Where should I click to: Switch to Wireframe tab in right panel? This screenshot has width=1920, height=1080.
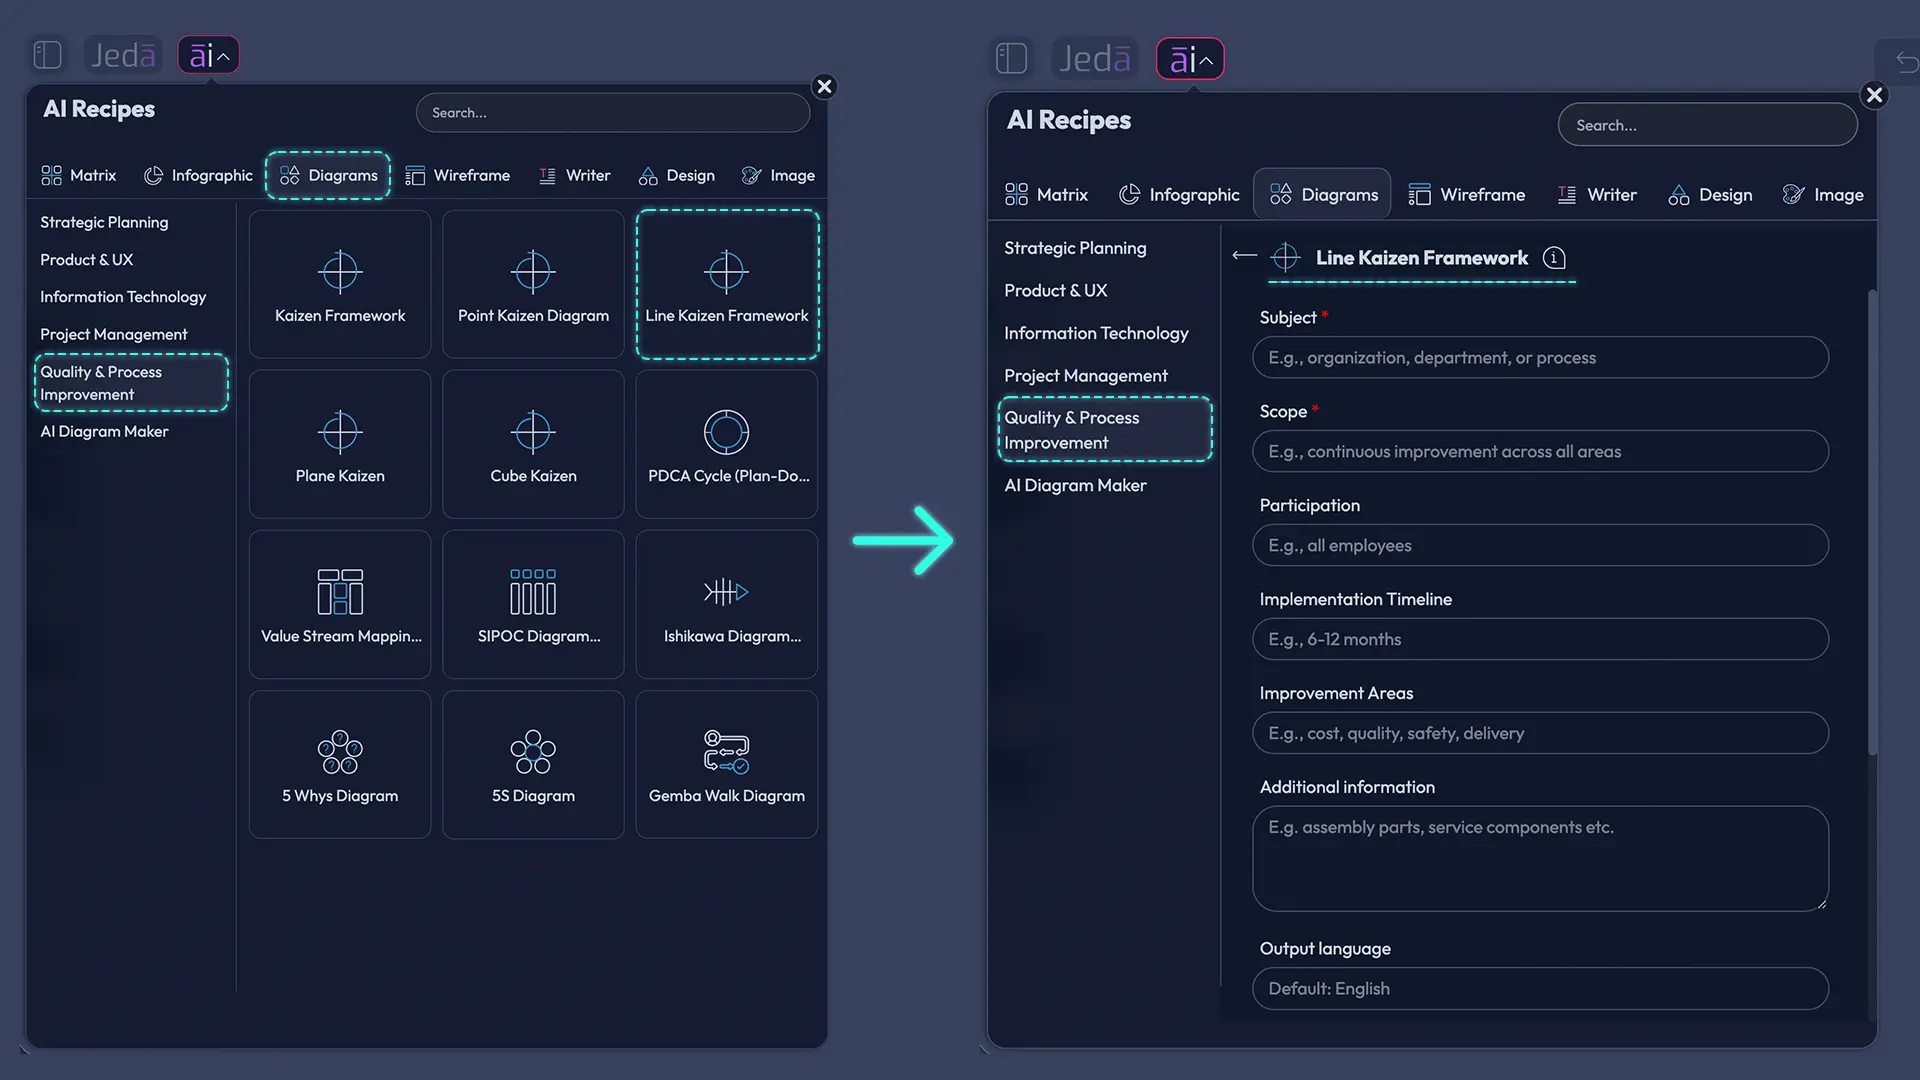(x=1466, y=194)
